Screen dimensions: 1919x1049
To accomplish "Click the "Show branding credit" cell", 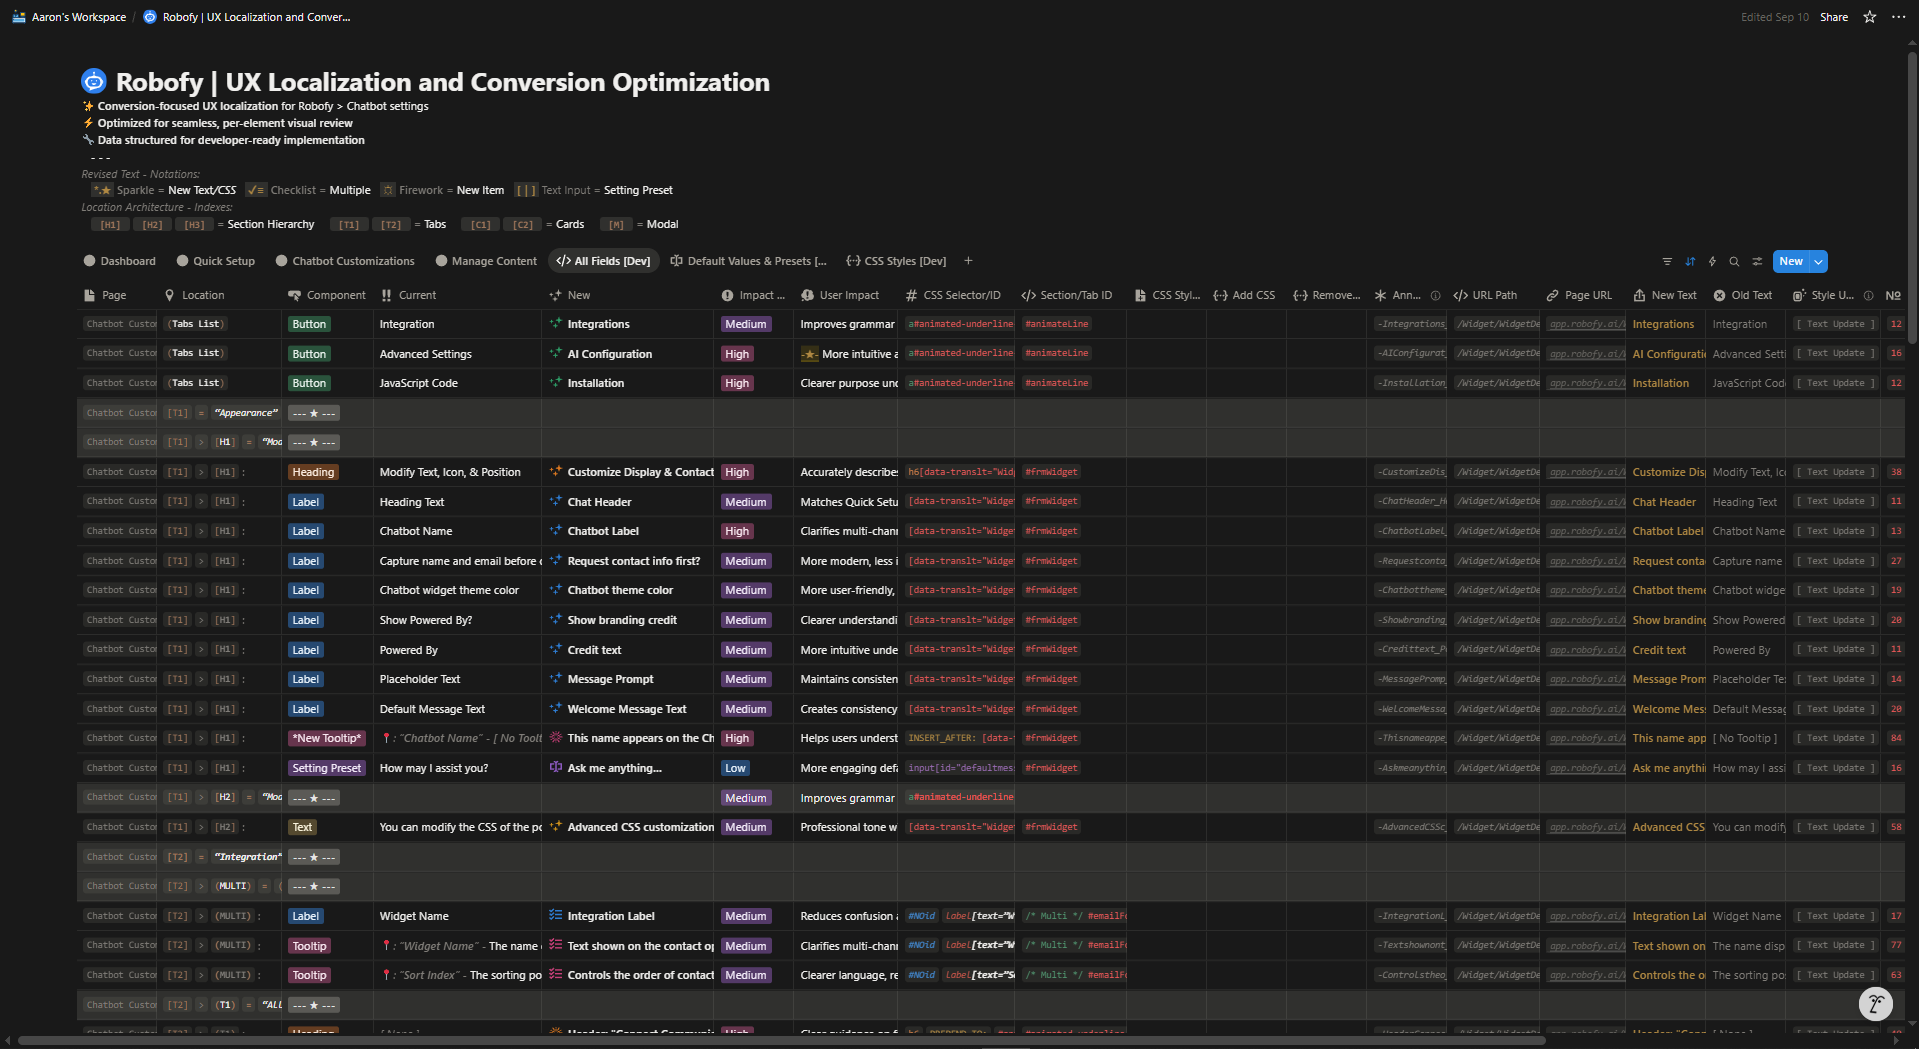I will tap(627, 621).
